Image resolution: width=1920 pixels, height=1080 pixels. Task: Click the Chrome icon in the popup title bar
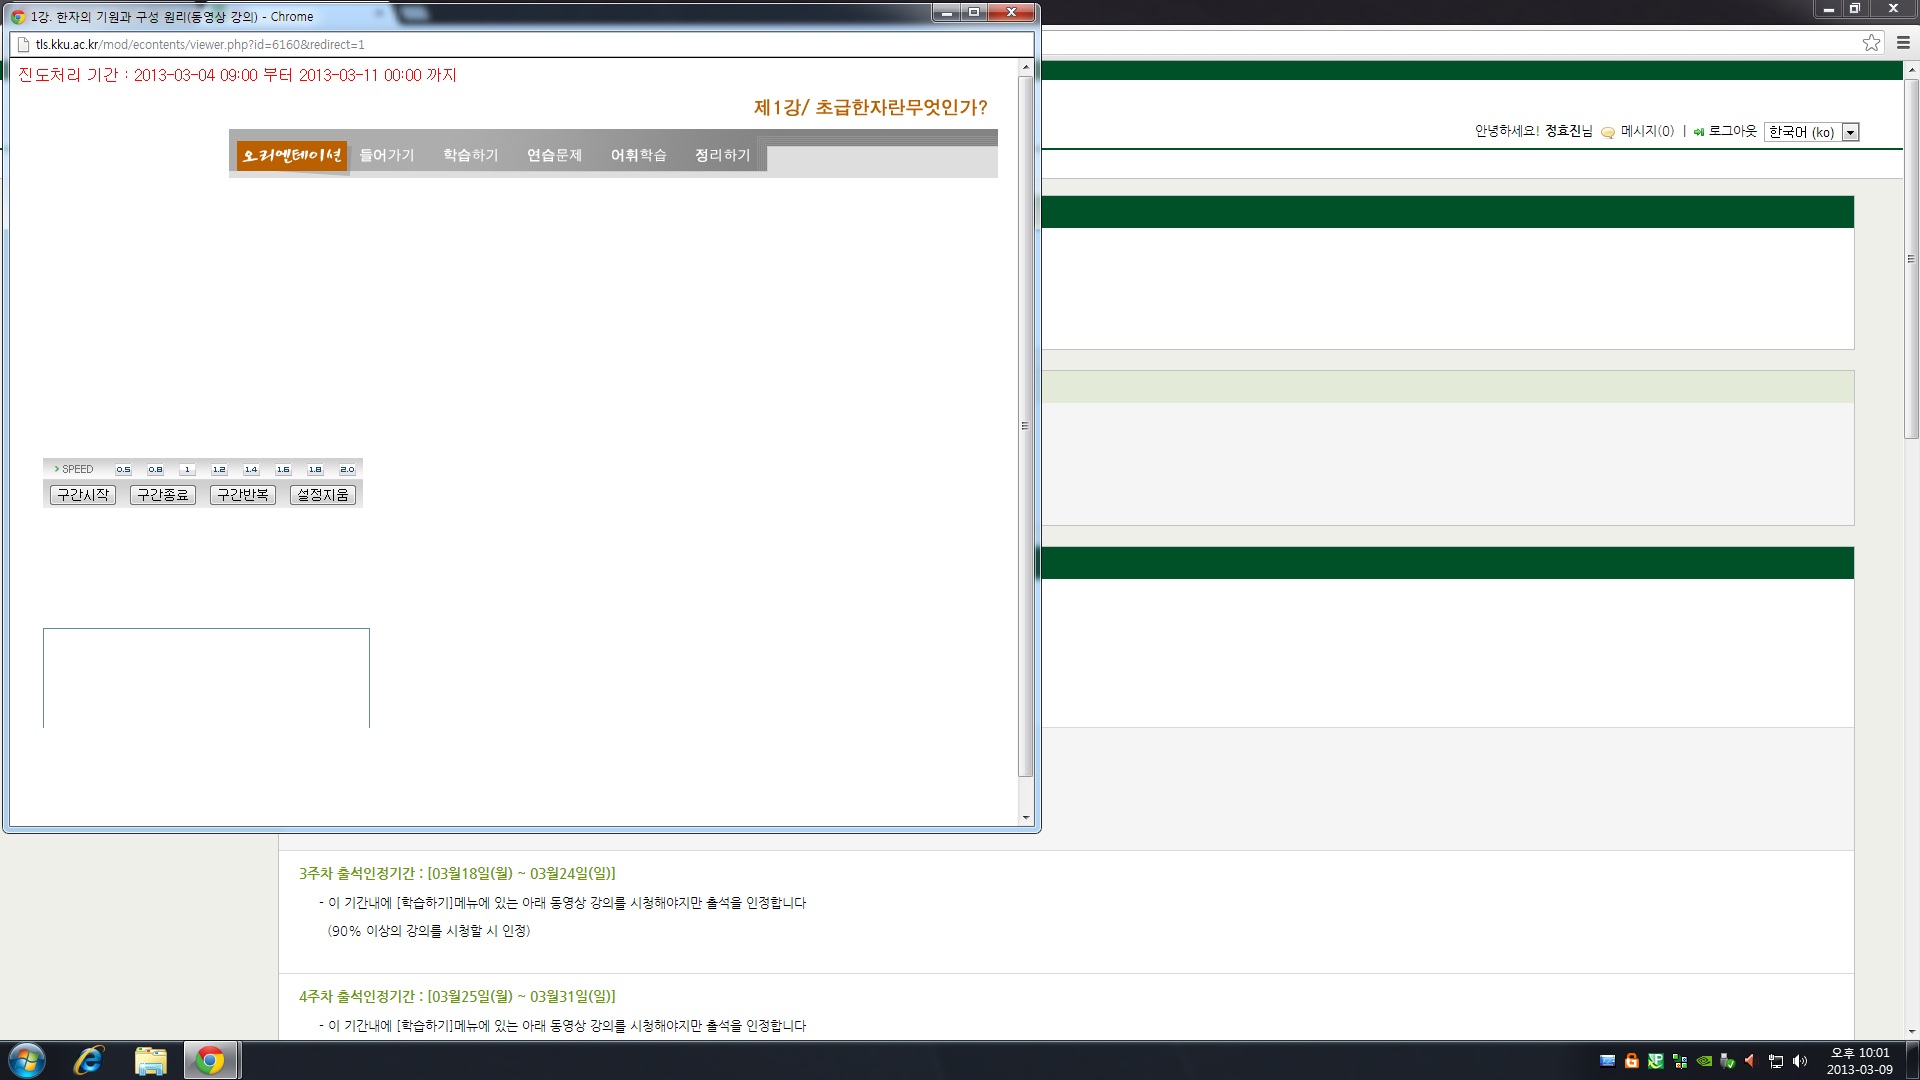[18, 16]
